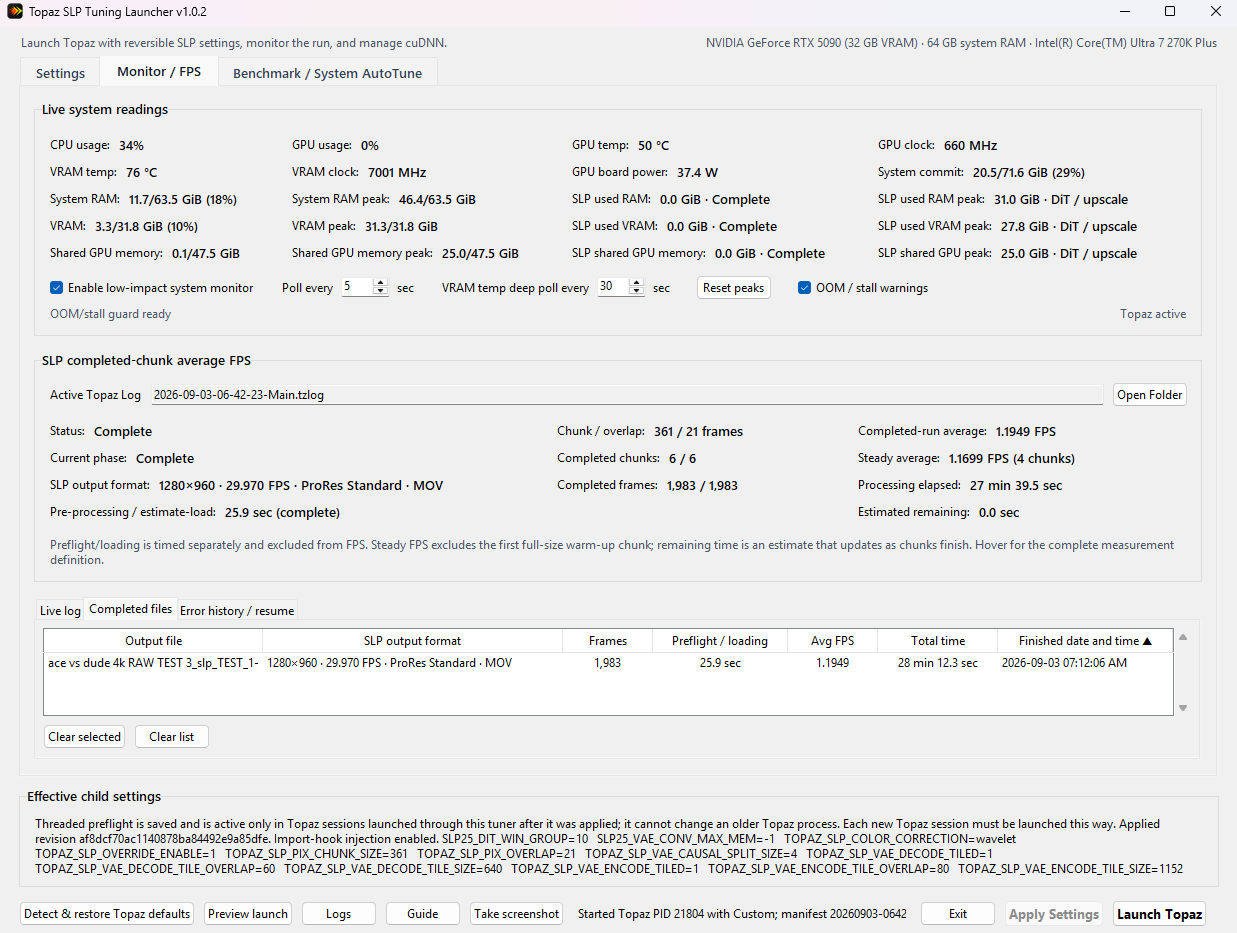Click the Clear list button
Image resolution: width=1237 pixels, height=933 pixels.
172,737
